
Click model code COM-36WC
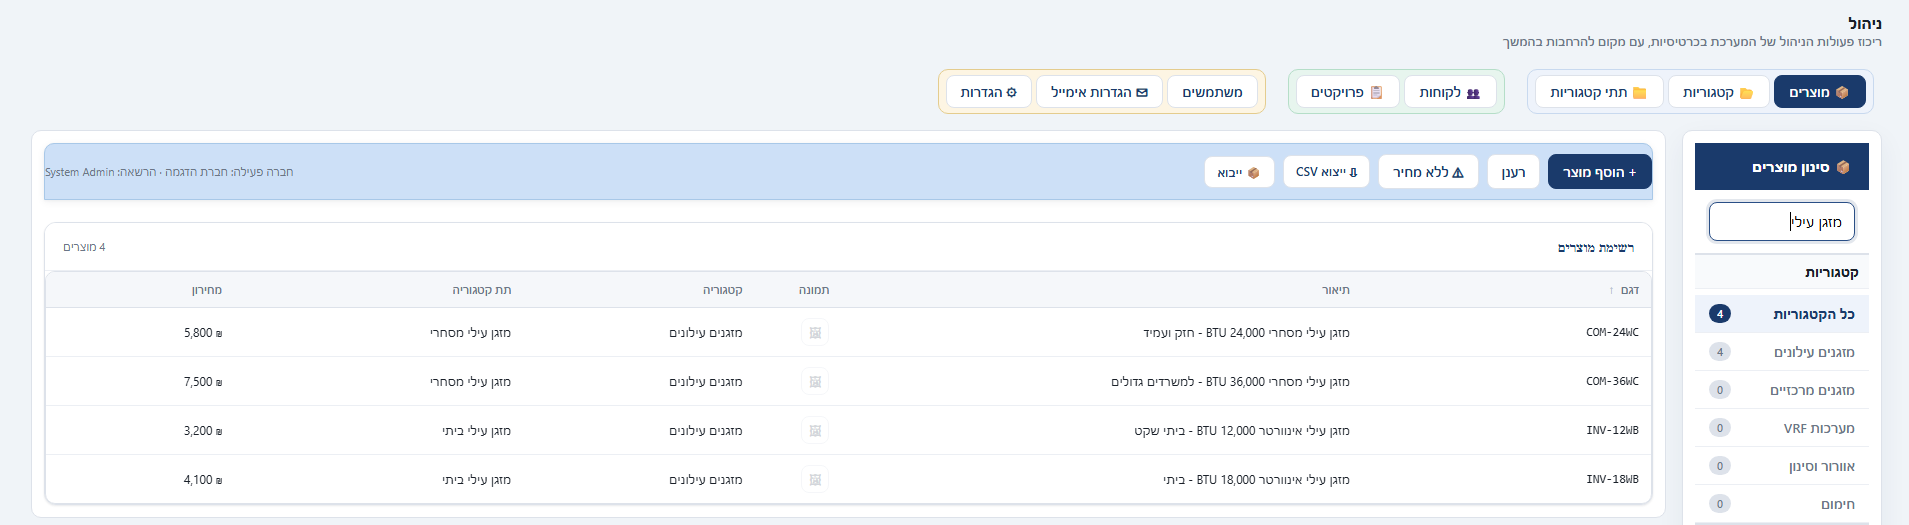1612,382
